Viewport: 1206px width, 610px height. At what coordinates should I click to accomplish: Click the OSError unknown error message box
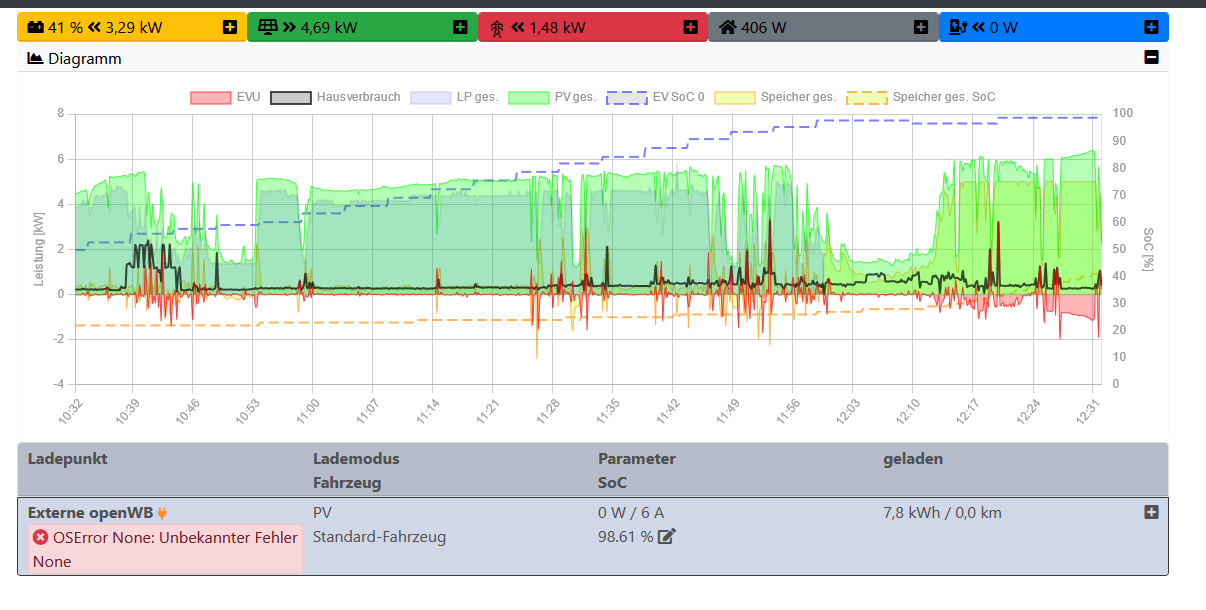click(x=165, y=549)
